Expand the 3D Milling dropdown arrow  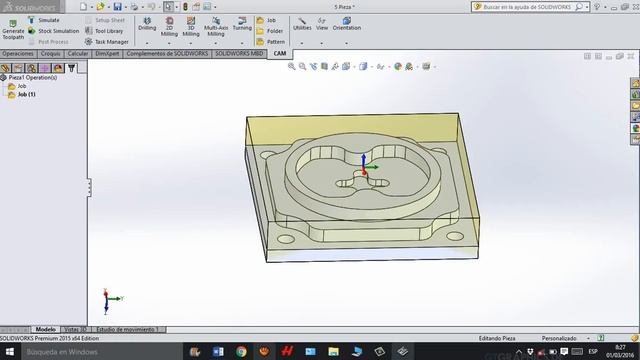tap(191, 43)
